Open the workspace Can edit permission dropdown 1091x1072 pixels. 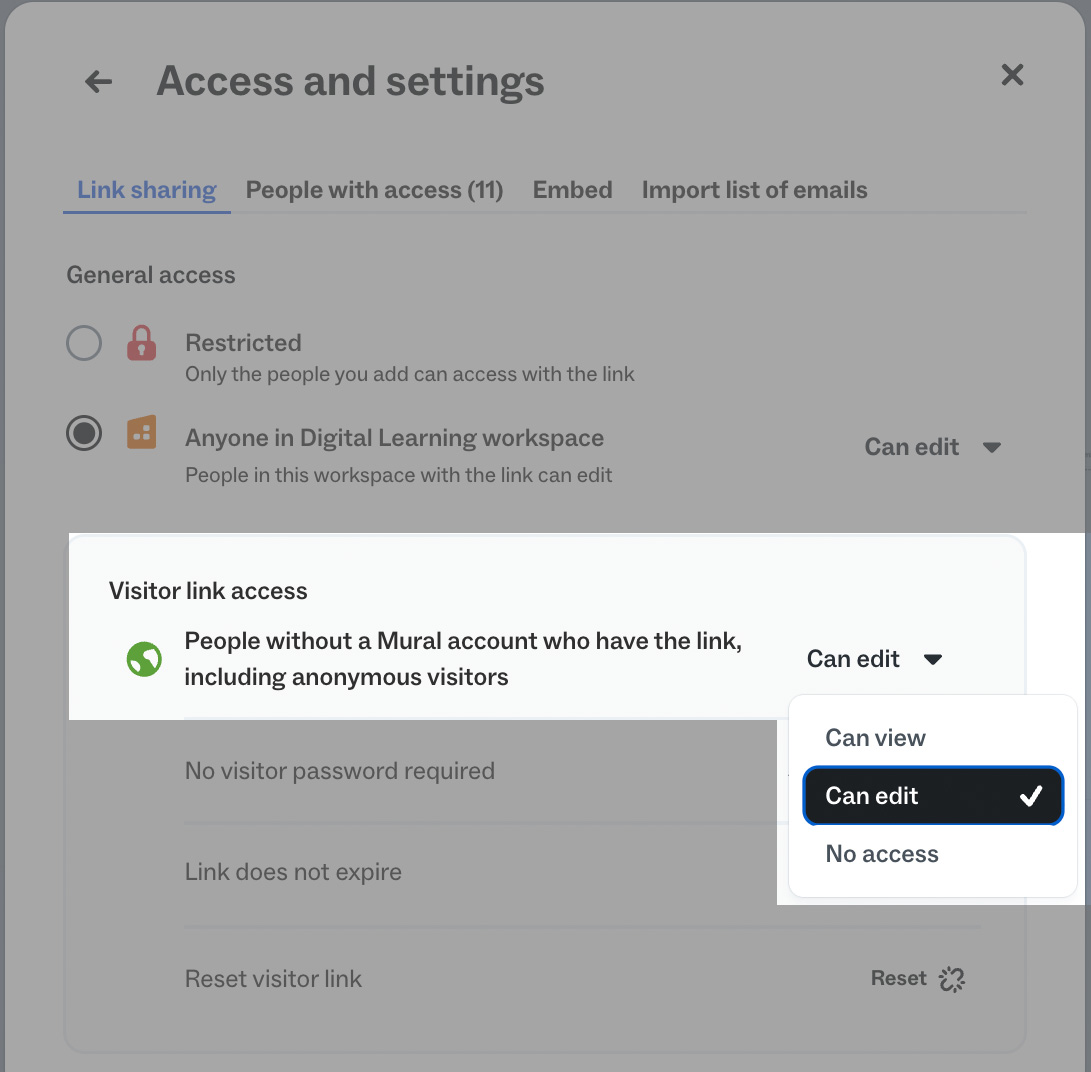(932, 447)
